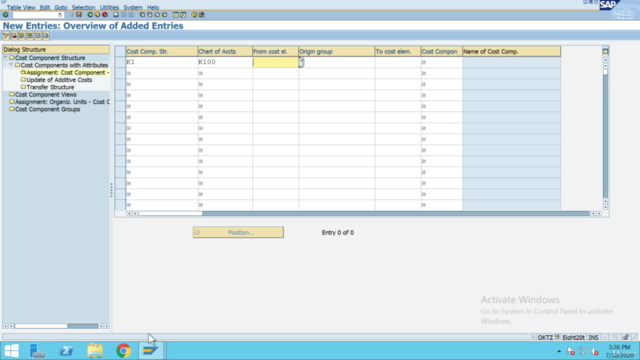Screen dimensions: 640x360
Task: Toggle the INS insert mode indicator
Action: tap(593, 337)
